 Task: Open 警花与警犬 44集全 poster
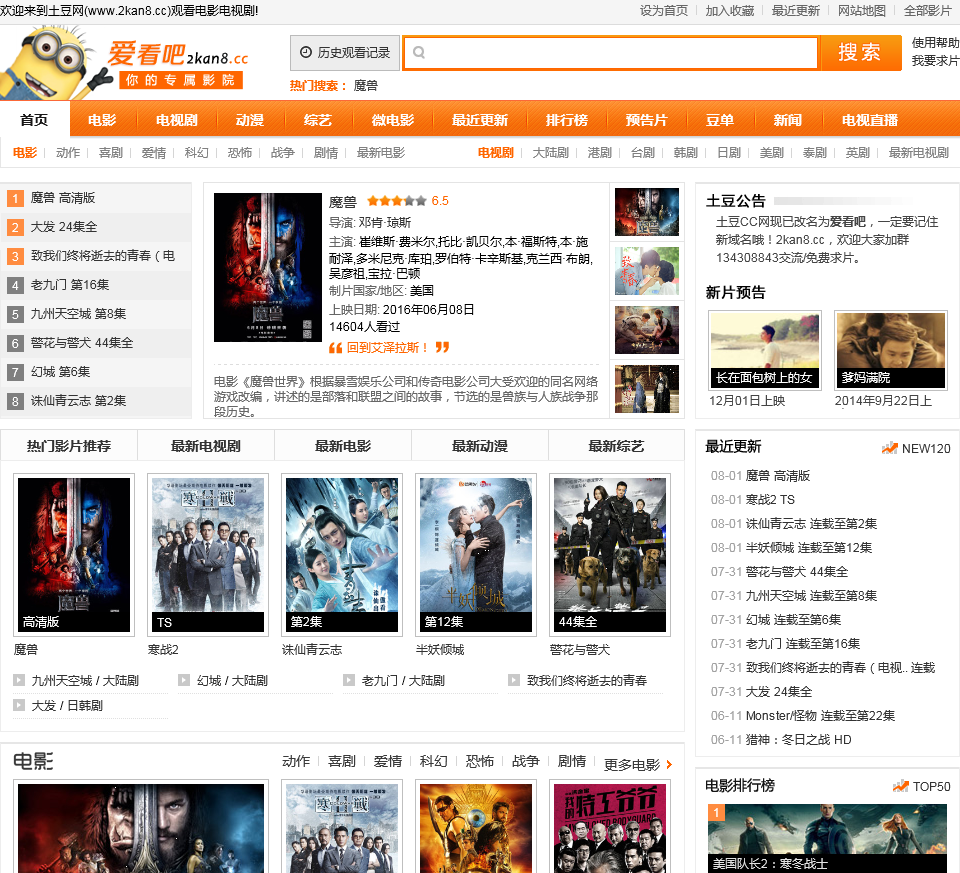610,555
